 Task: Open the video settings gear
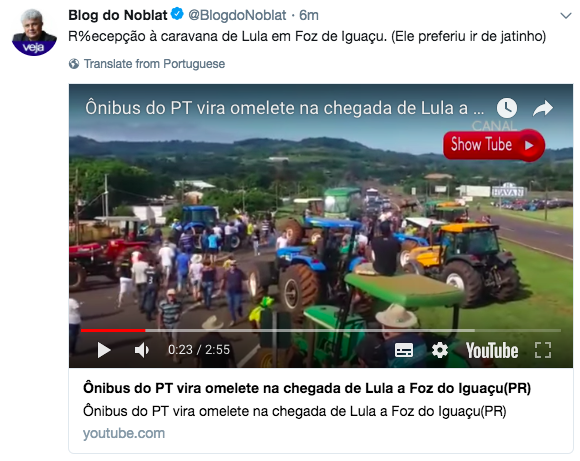tap(439, 350)
